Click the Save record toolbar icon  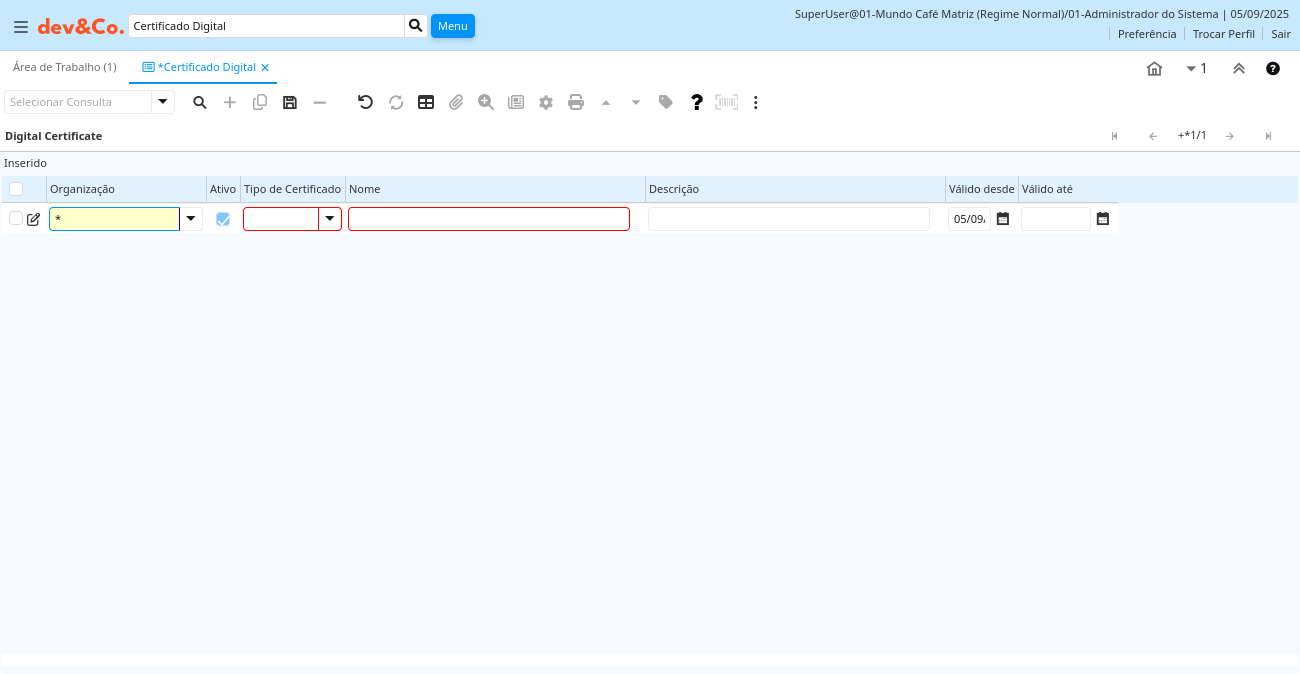(x=290, y=102)
